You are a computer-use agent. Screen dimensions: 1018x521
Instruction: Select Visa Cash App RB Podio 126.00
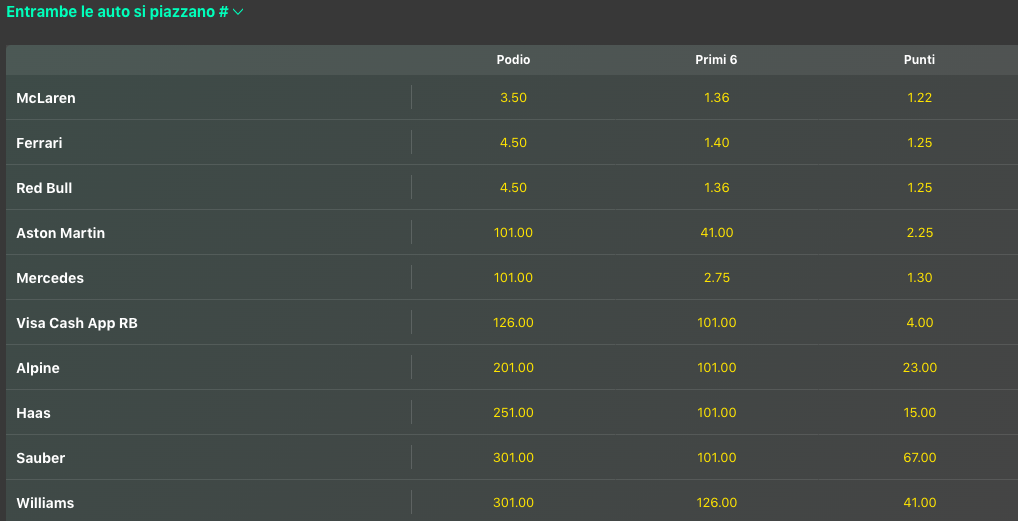click(513, 323)
